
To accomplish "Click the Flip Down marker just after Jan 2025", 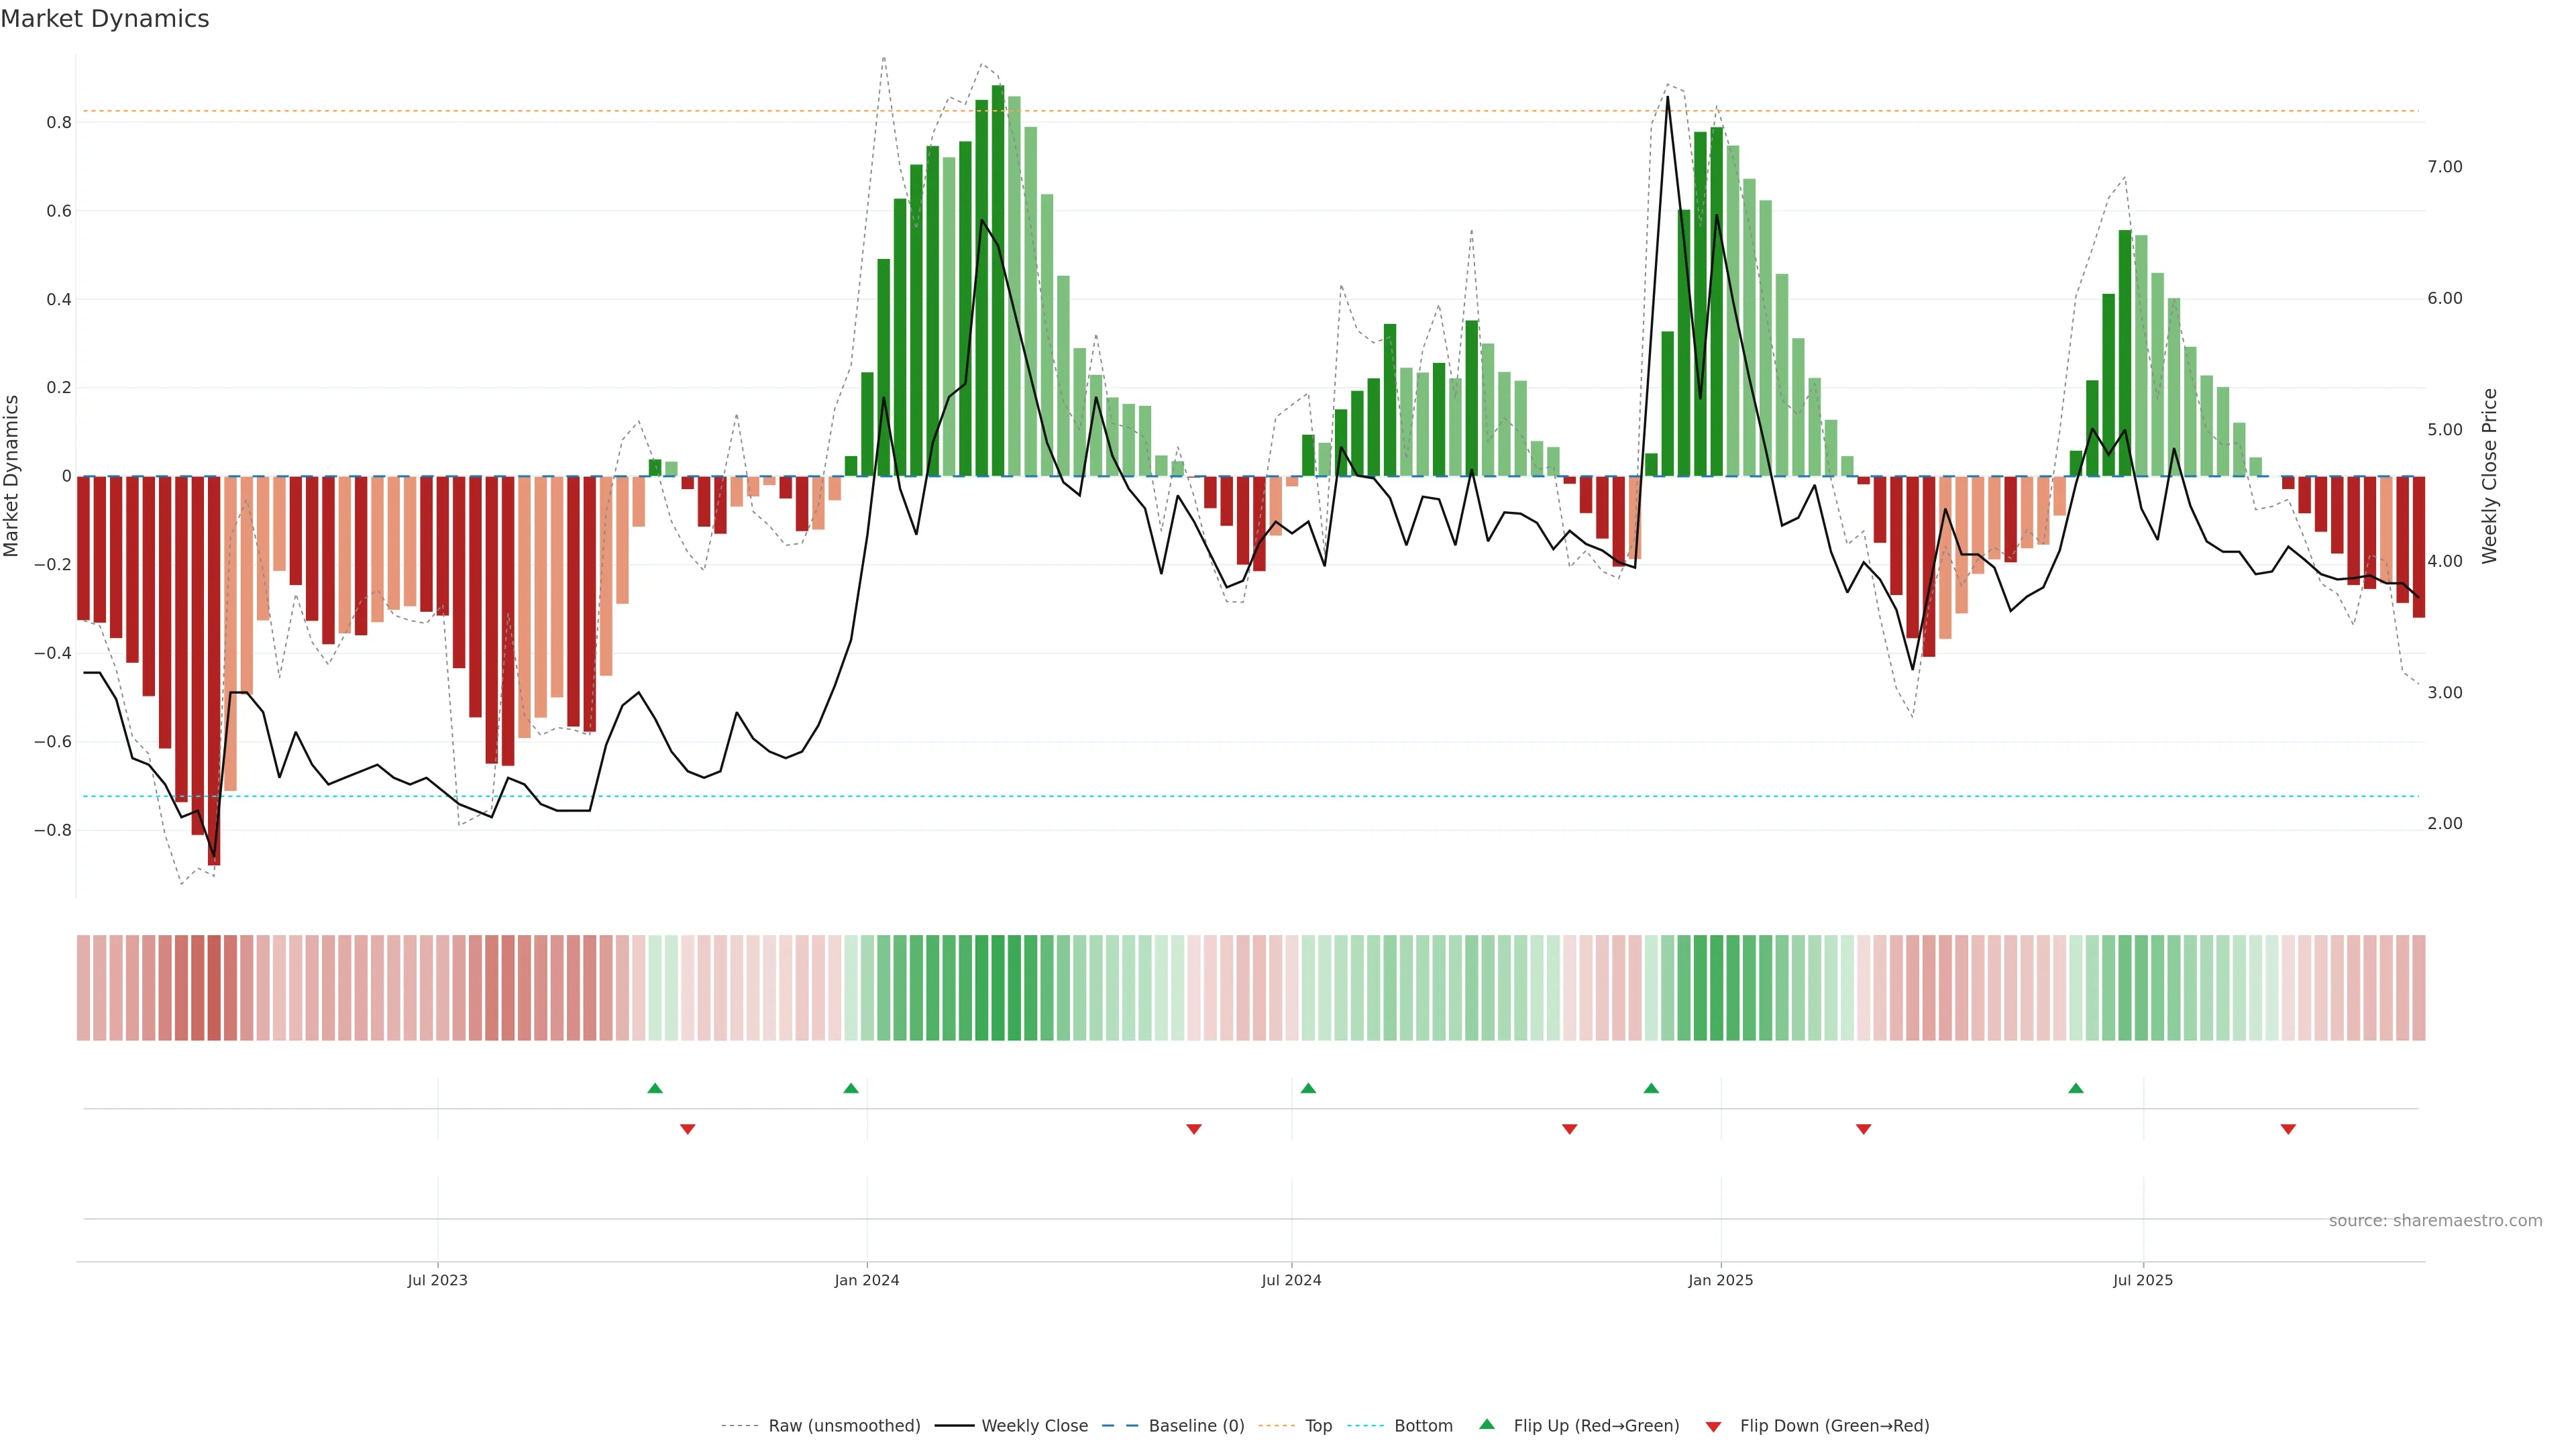I will [x=1863, y=1129].
